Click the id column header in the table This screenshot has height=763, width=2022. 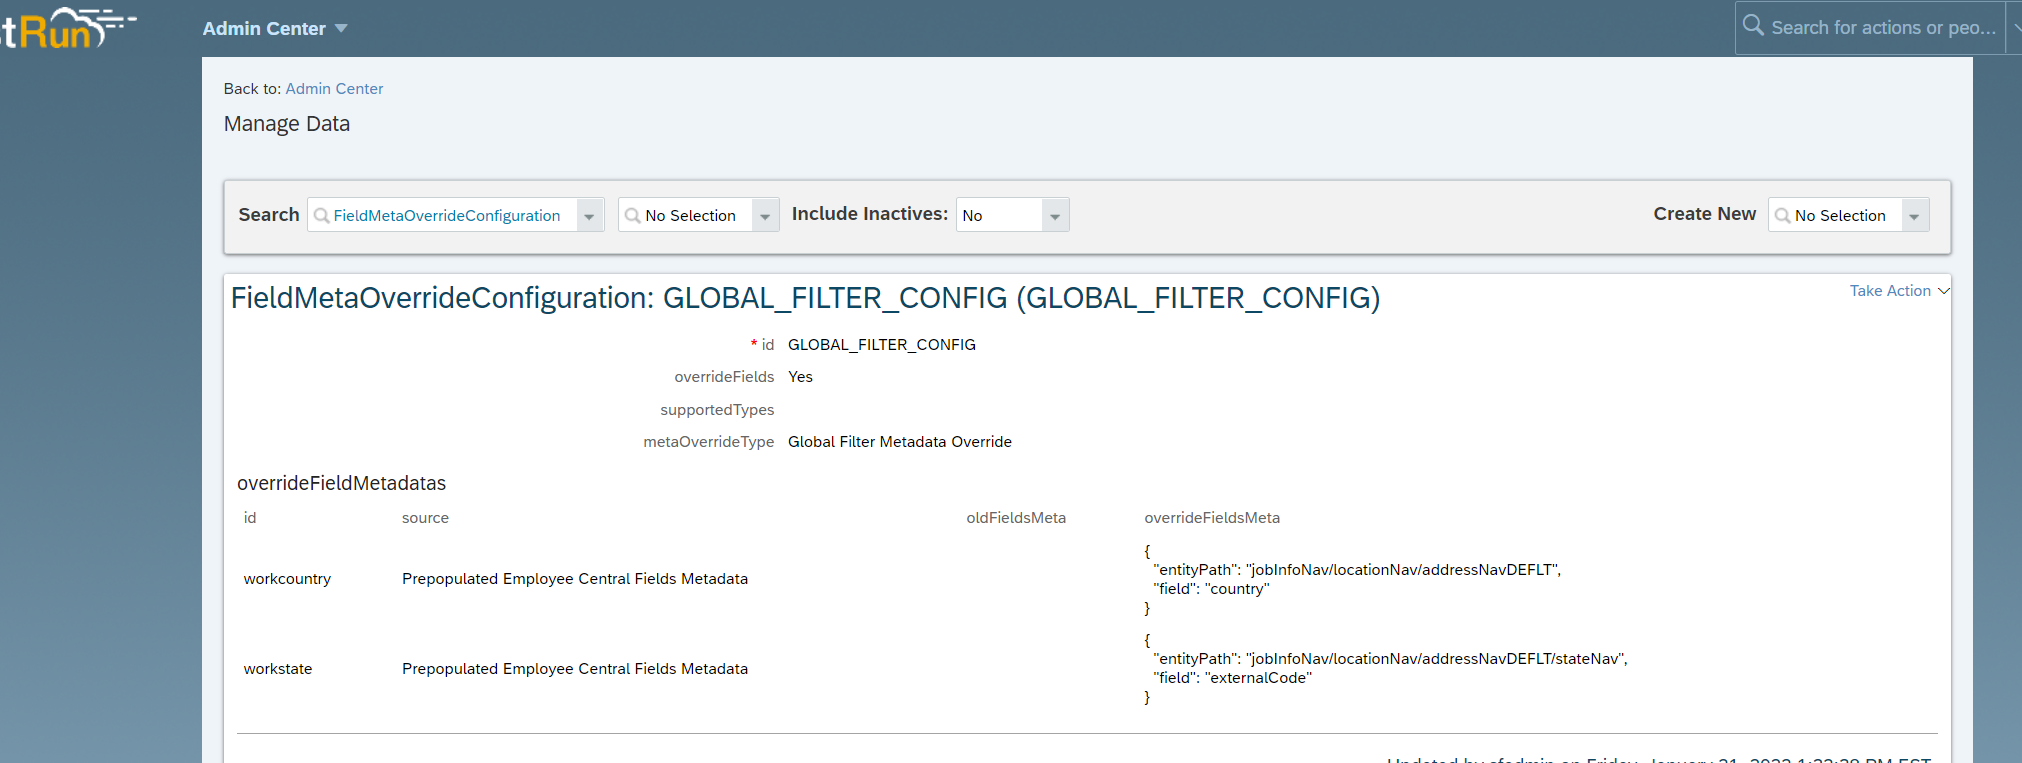click(x=250, y=518)
